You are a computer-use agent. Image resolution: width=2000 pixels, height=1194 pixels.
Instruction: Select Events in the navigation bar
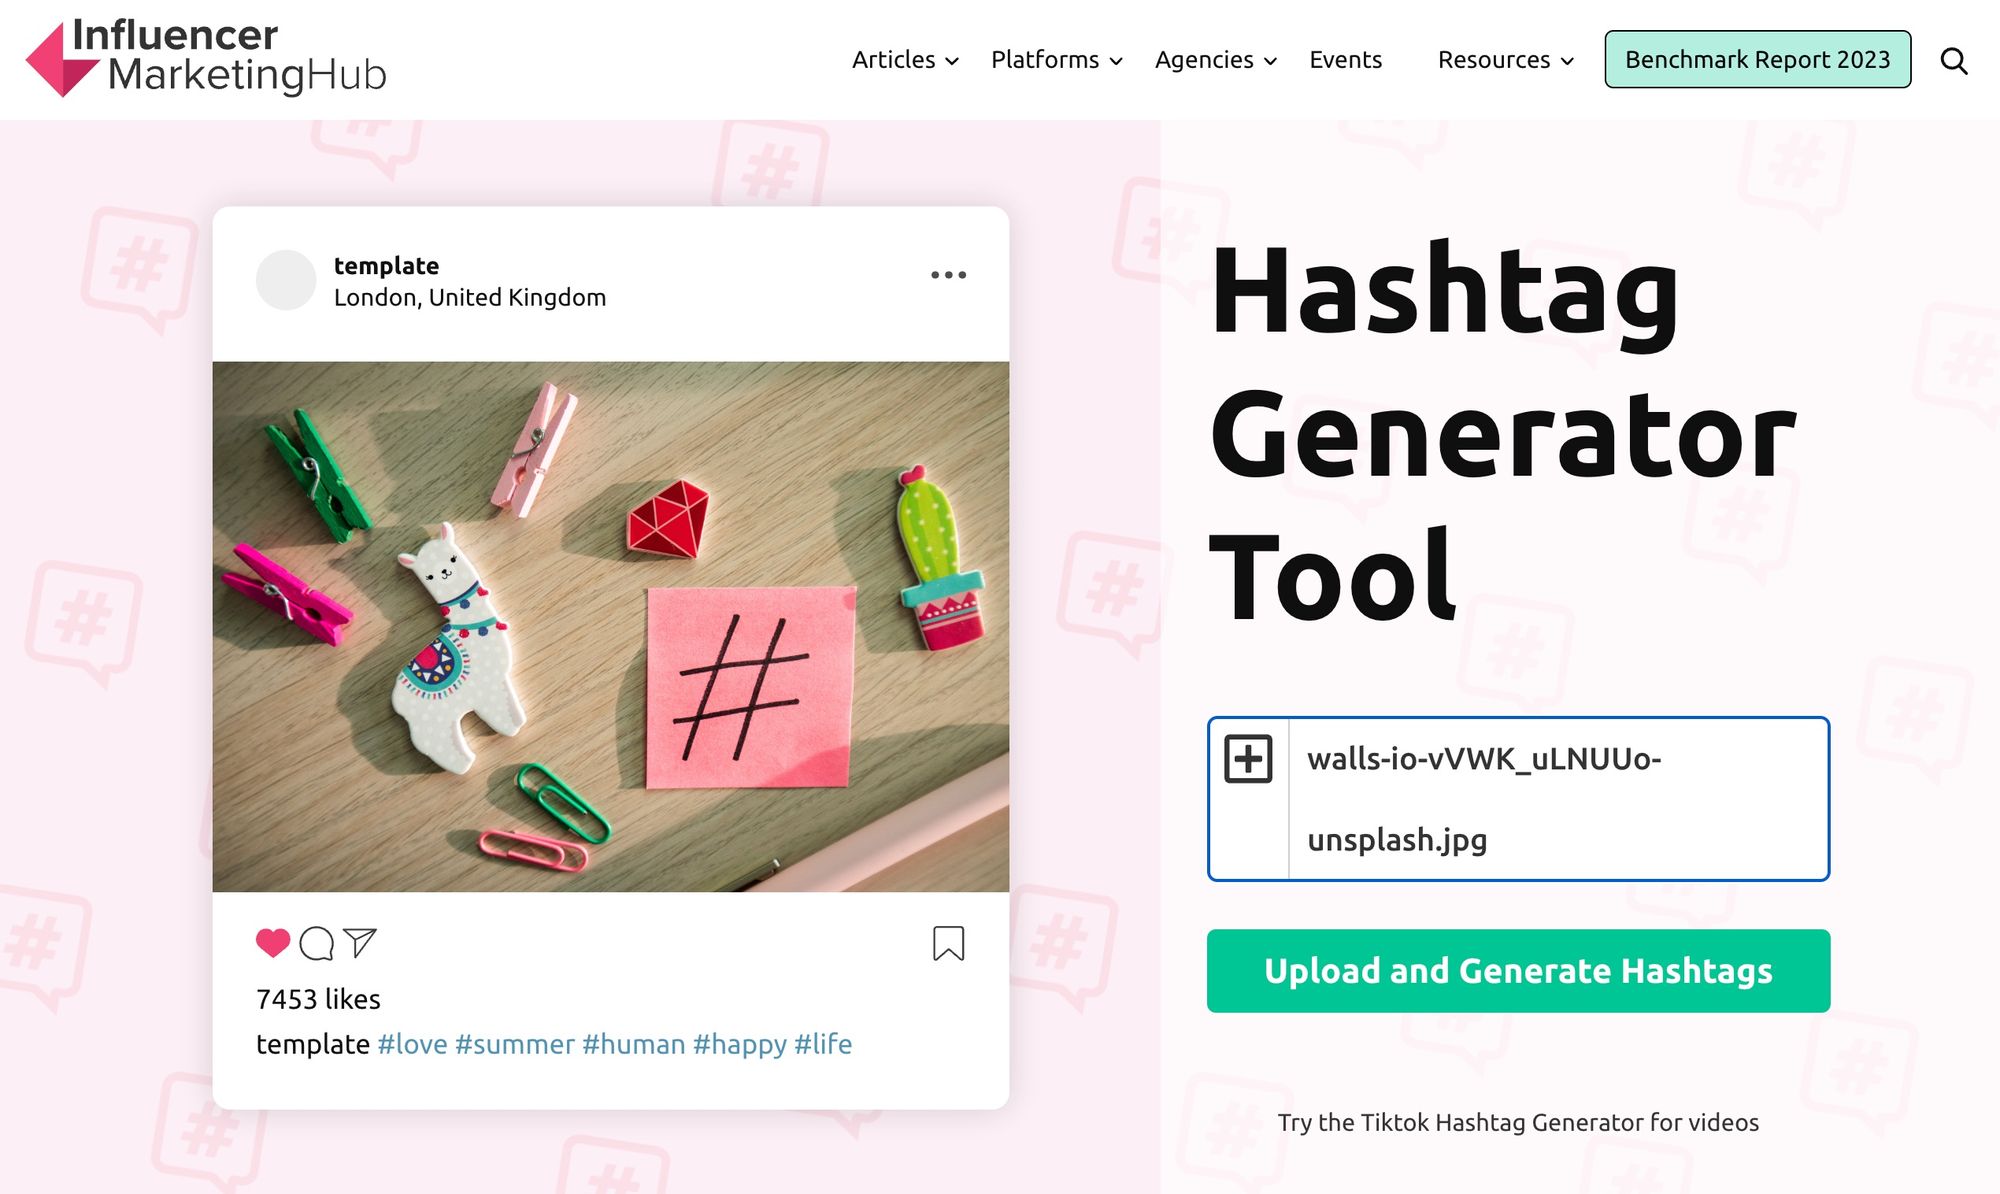1344,60
